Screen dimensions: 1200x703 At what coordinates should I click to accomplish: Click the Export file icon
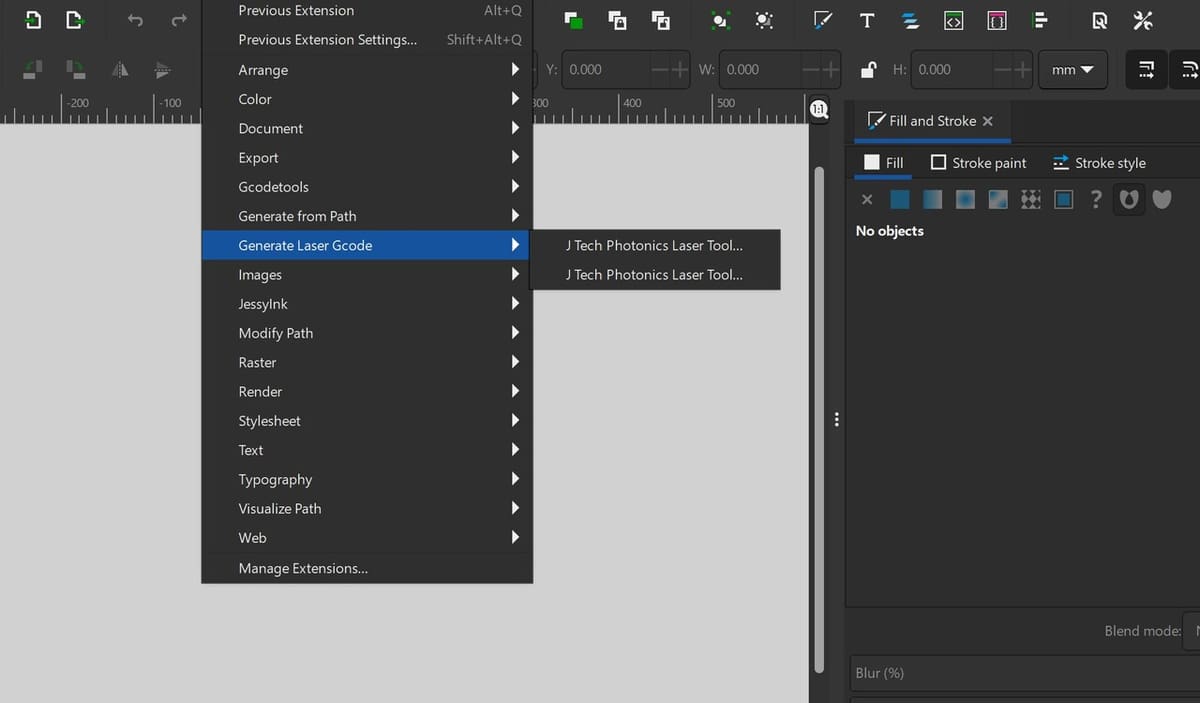click(x=76, y=20)
